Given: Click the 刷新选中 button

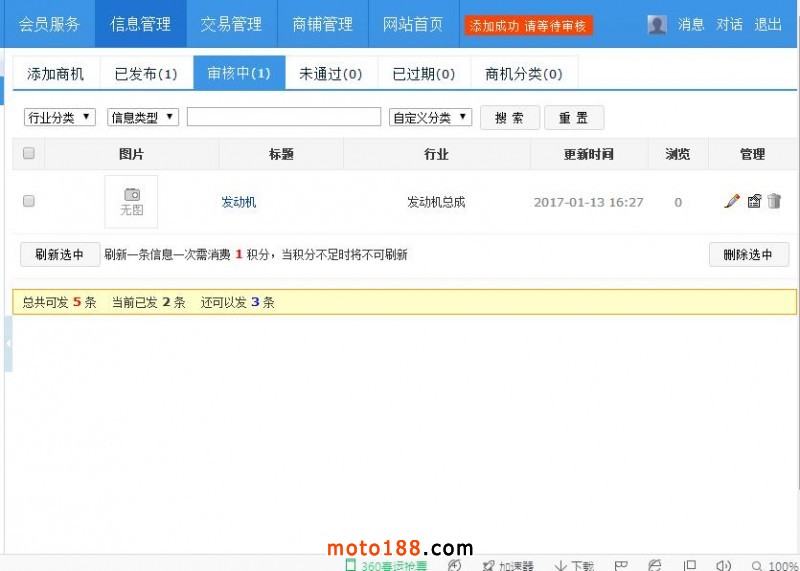Looking at the screenshot, I should coord(59,254).
